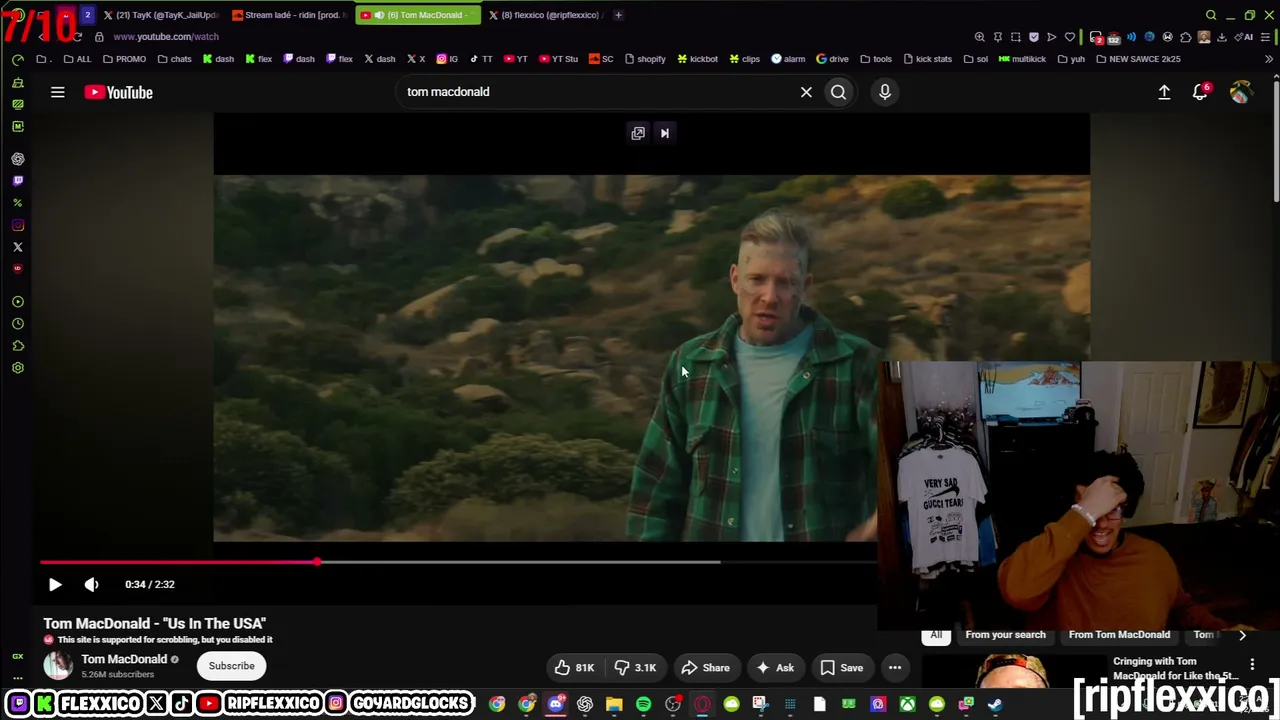This screenshot has width=1280, height=720.
Task: Open the Cringing with Tom MacDonald video thumbnail
Action: 1012,672
